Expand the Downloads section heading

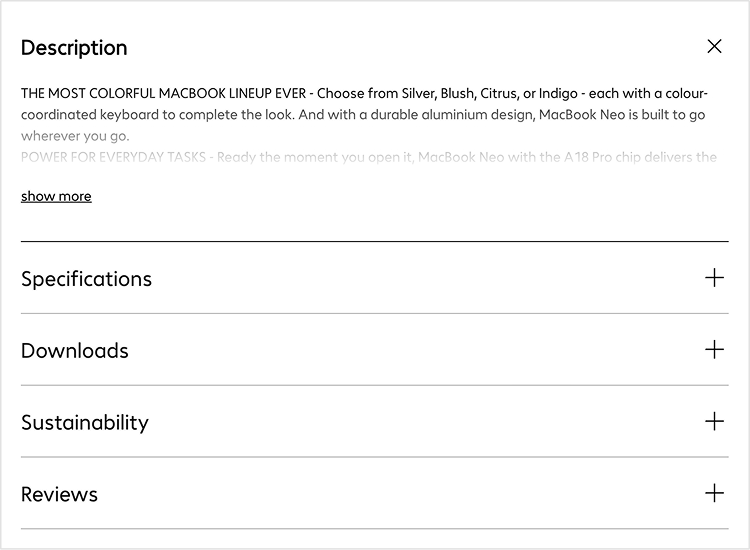click(75, 351)
